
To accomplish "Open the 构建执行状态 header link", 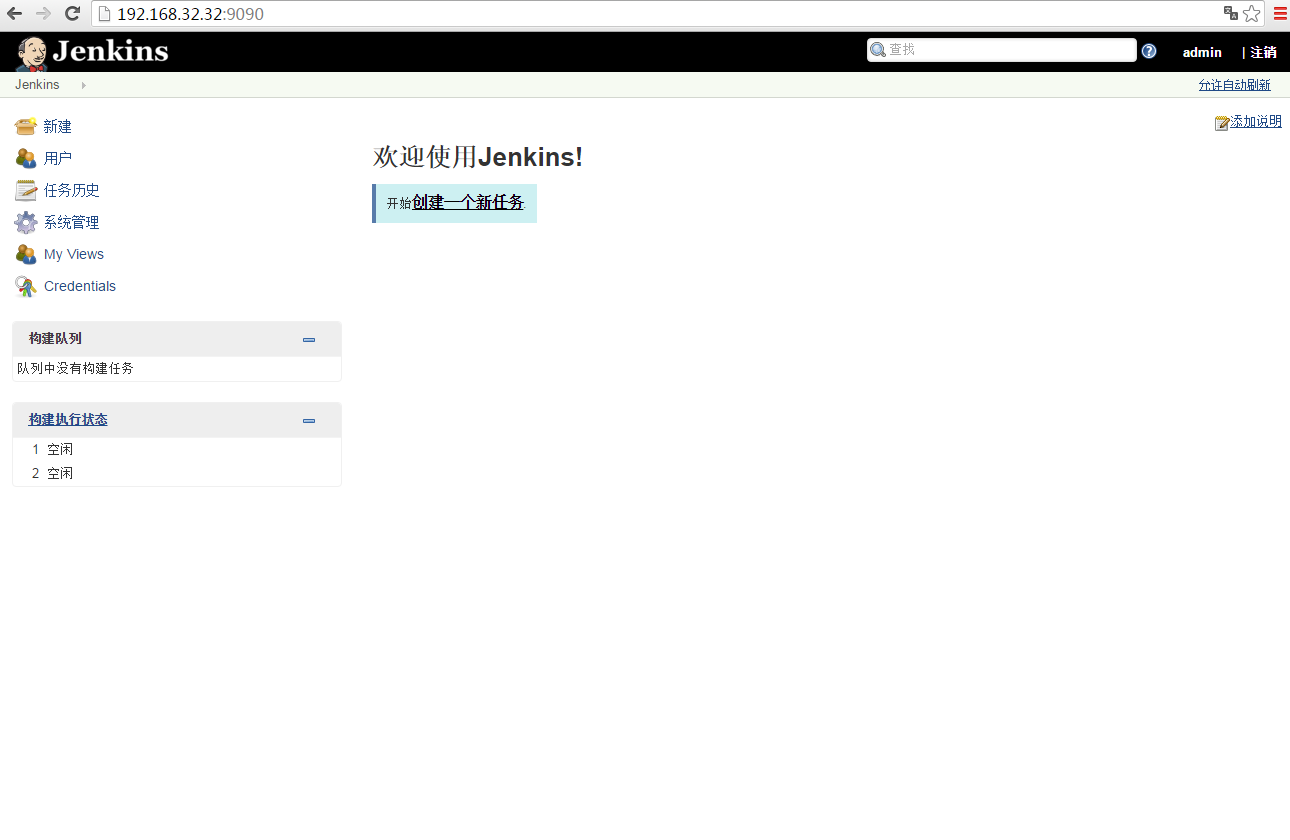I will [x=68, y=420].
